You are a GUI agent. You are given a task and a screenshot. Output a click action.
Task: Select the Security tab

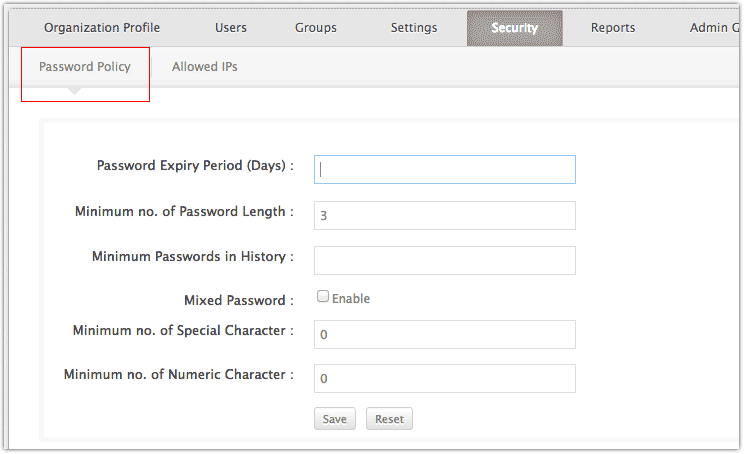coord(514,28)
